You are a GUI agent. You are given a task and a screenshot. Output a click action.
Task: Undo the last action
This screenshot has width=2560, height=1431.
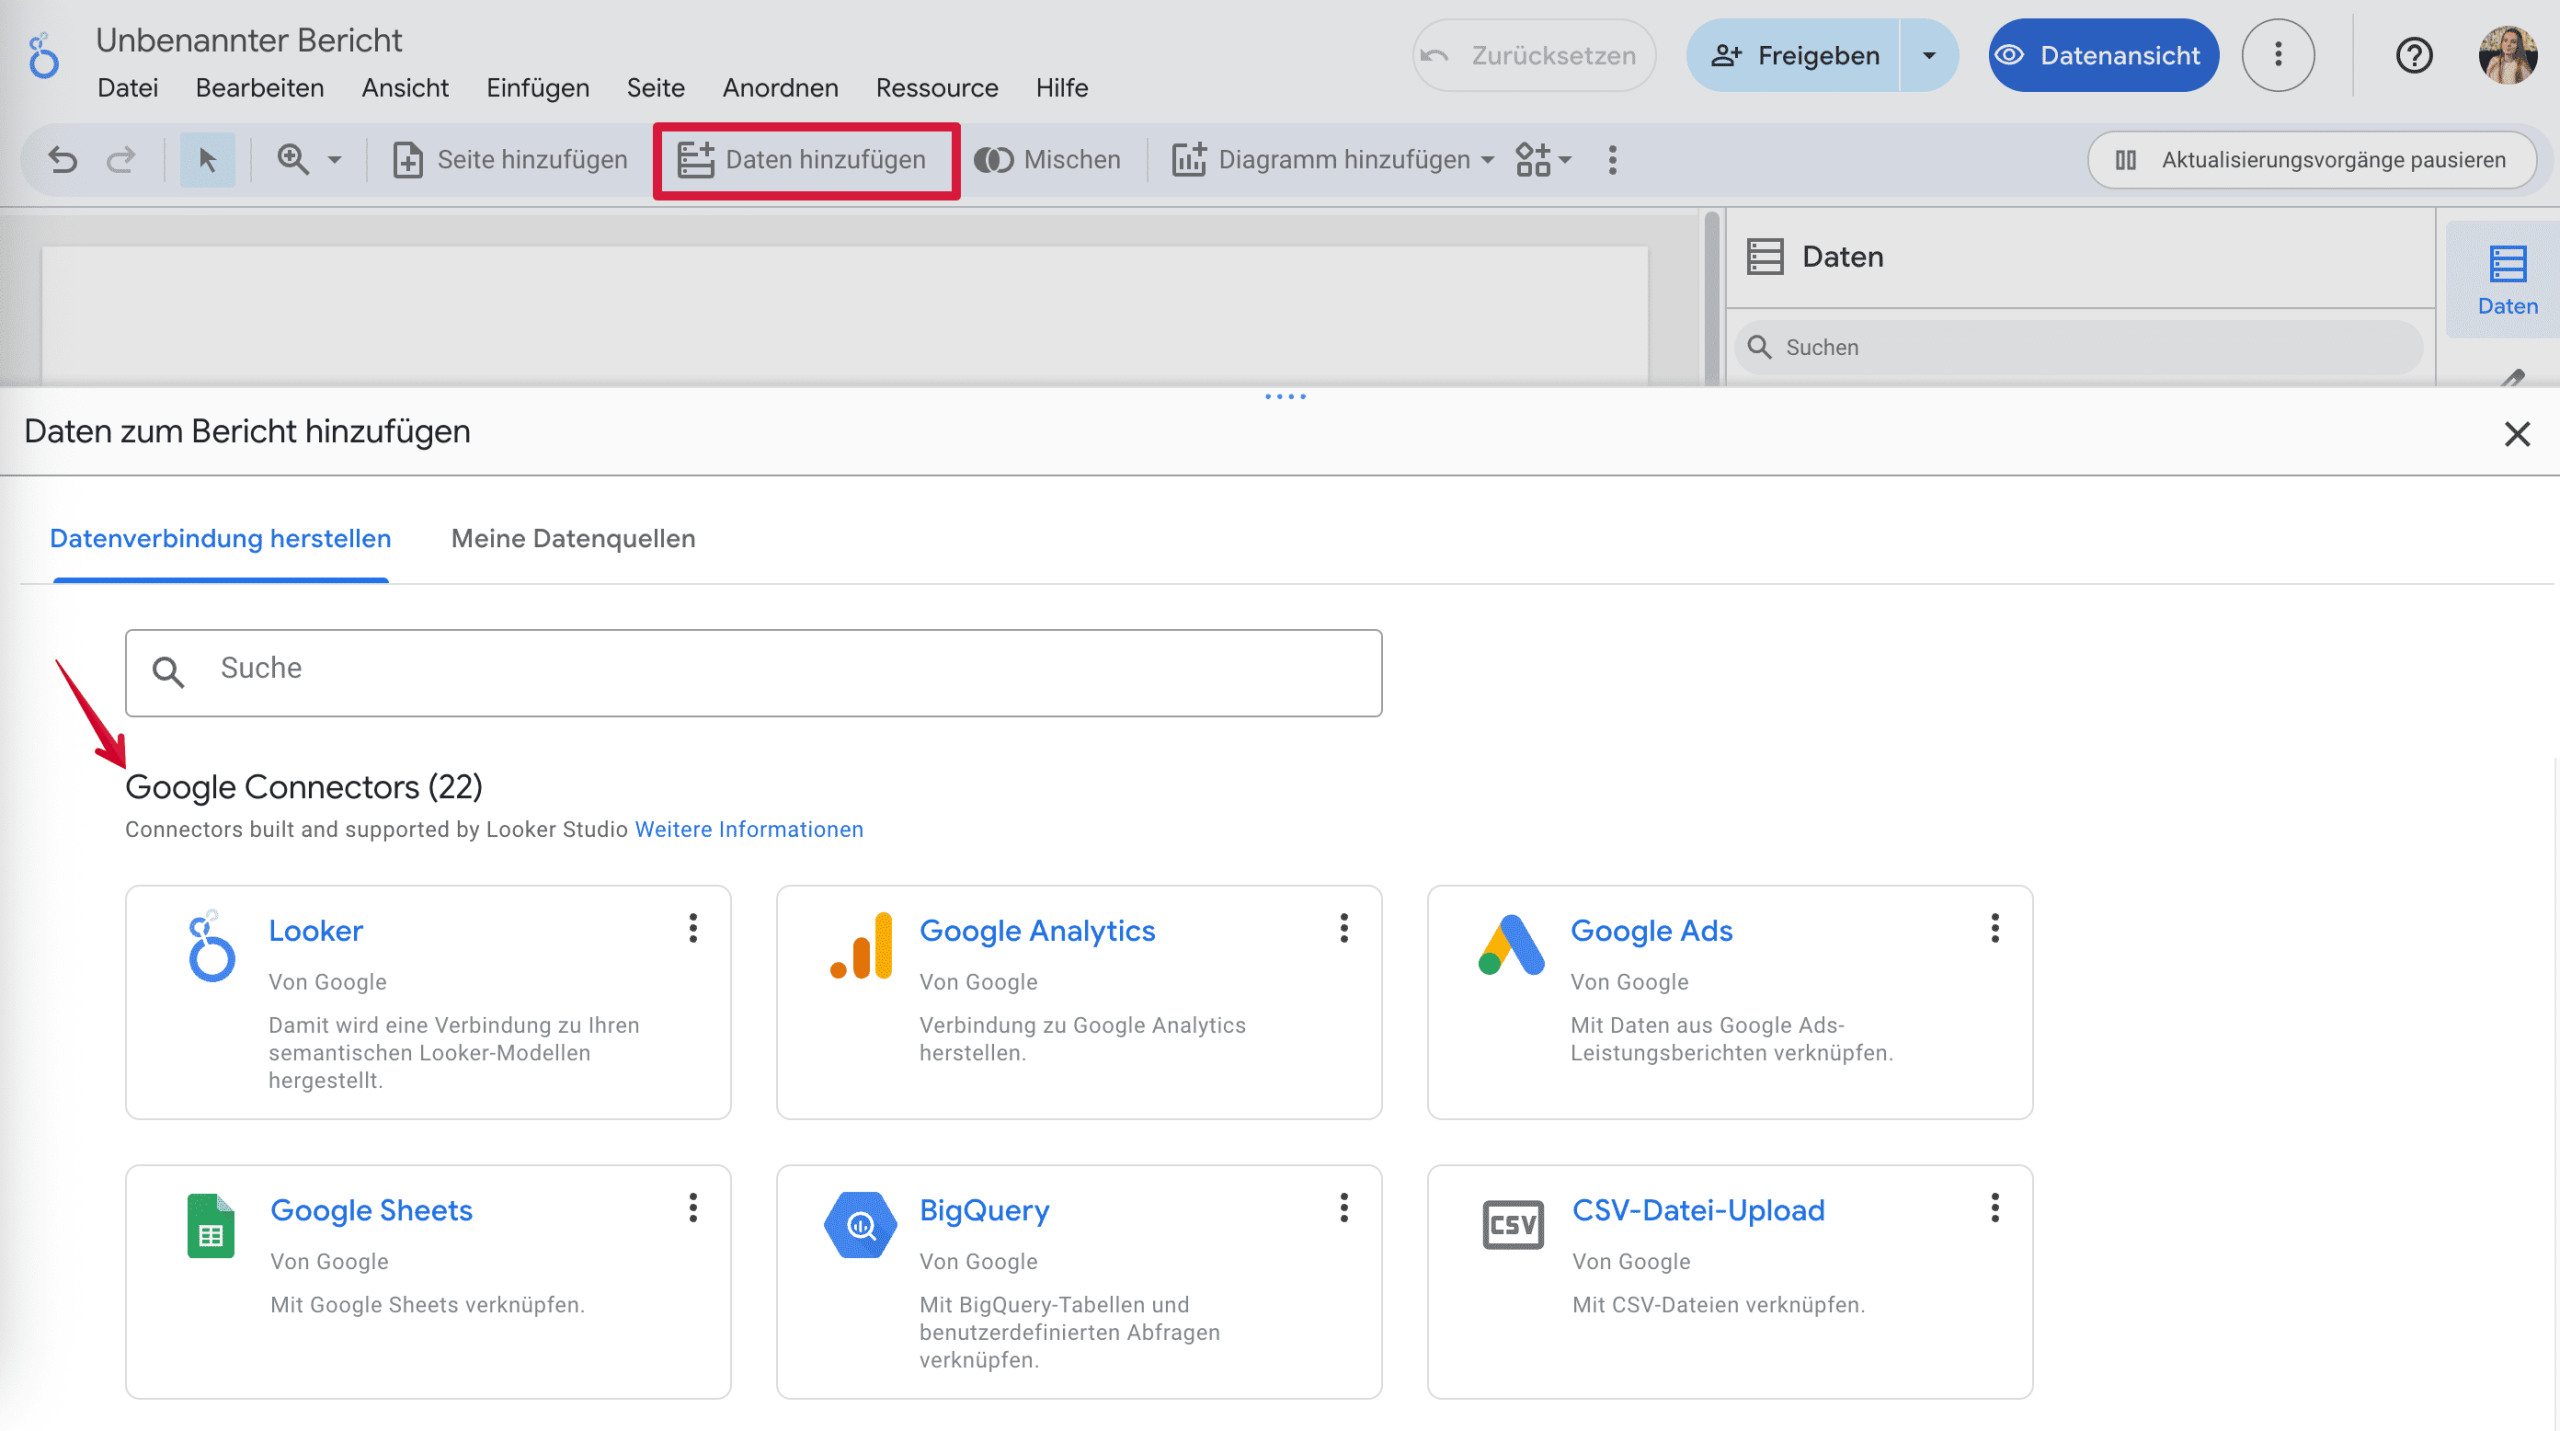(63, 160)
